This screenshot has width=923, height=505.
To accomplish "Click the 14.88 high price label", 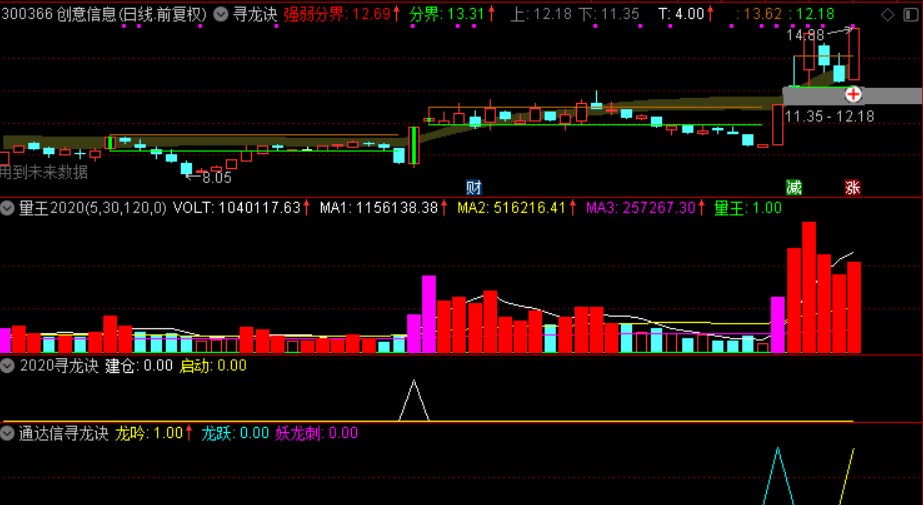I will pyautogui.click(x=805, y=35).
